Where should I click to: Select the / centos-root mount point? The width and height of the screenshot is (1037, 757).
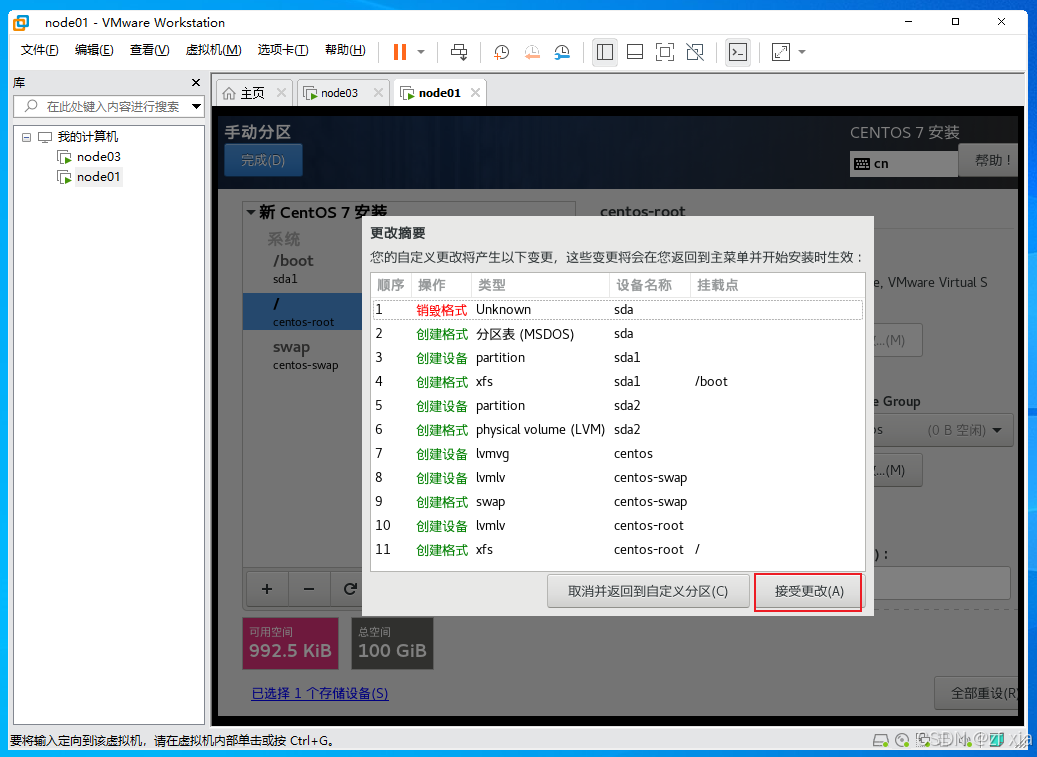point(303,312)
